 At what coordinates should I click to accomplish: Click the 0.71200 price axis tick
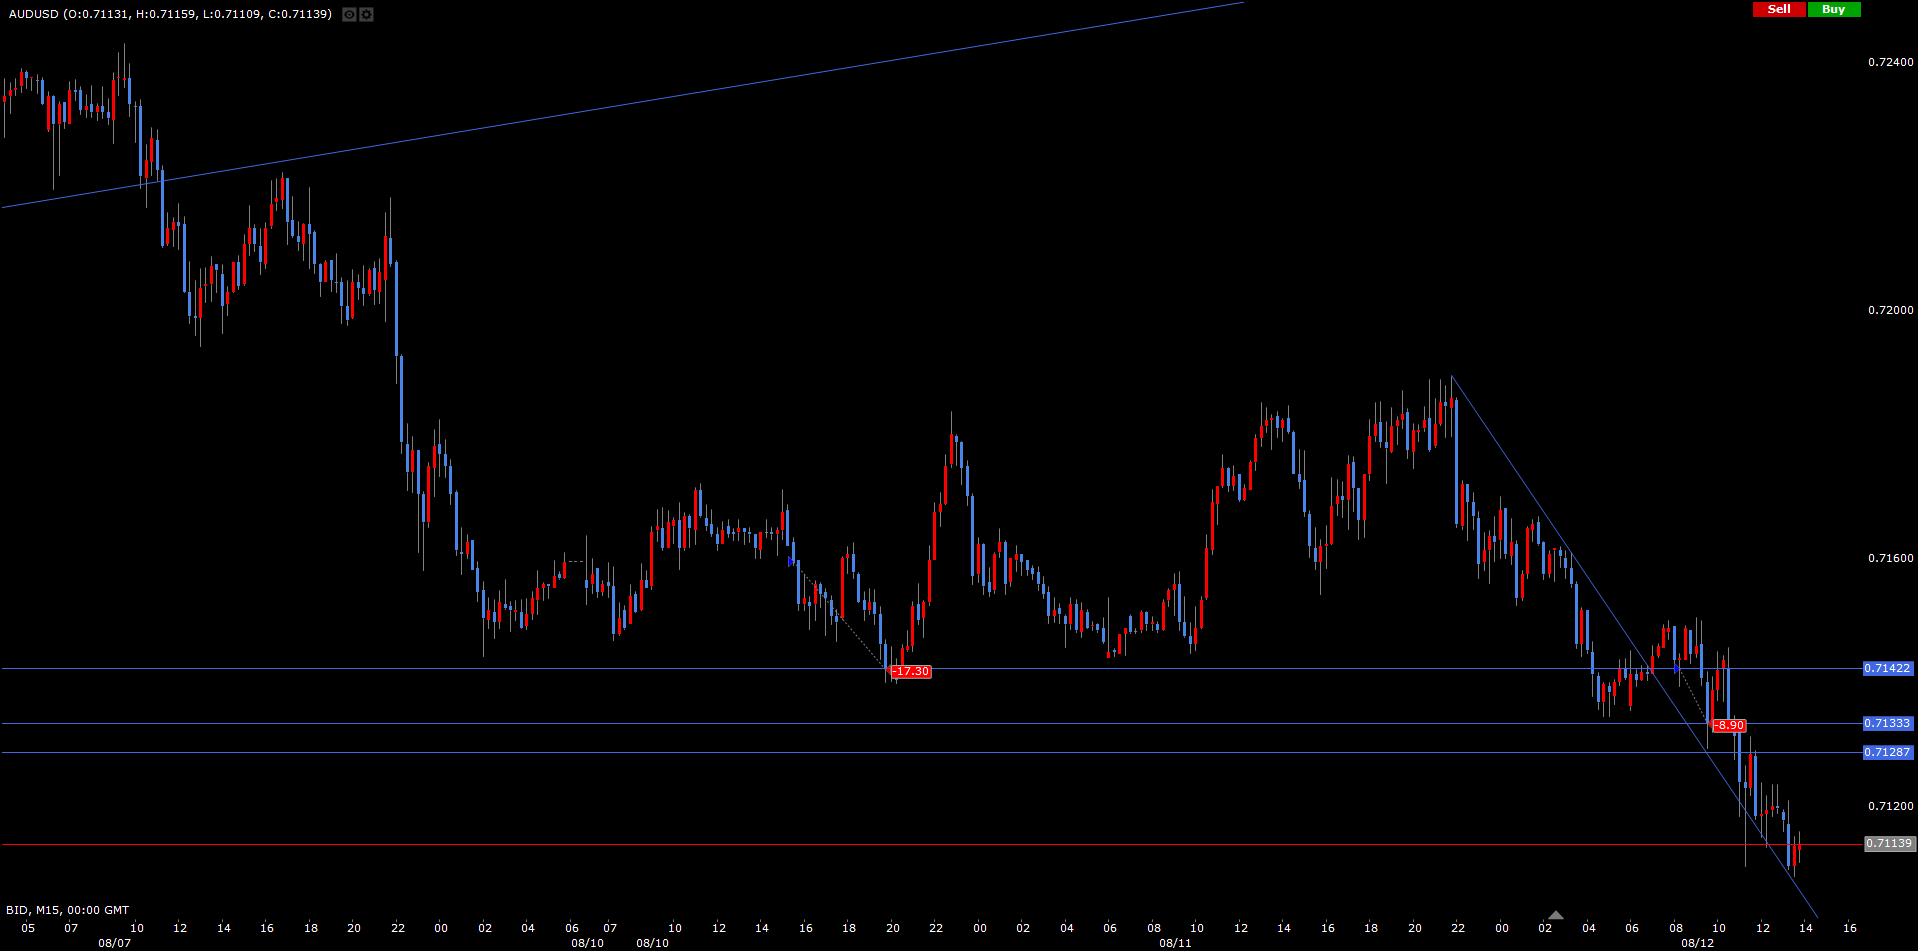[1890, 806]
